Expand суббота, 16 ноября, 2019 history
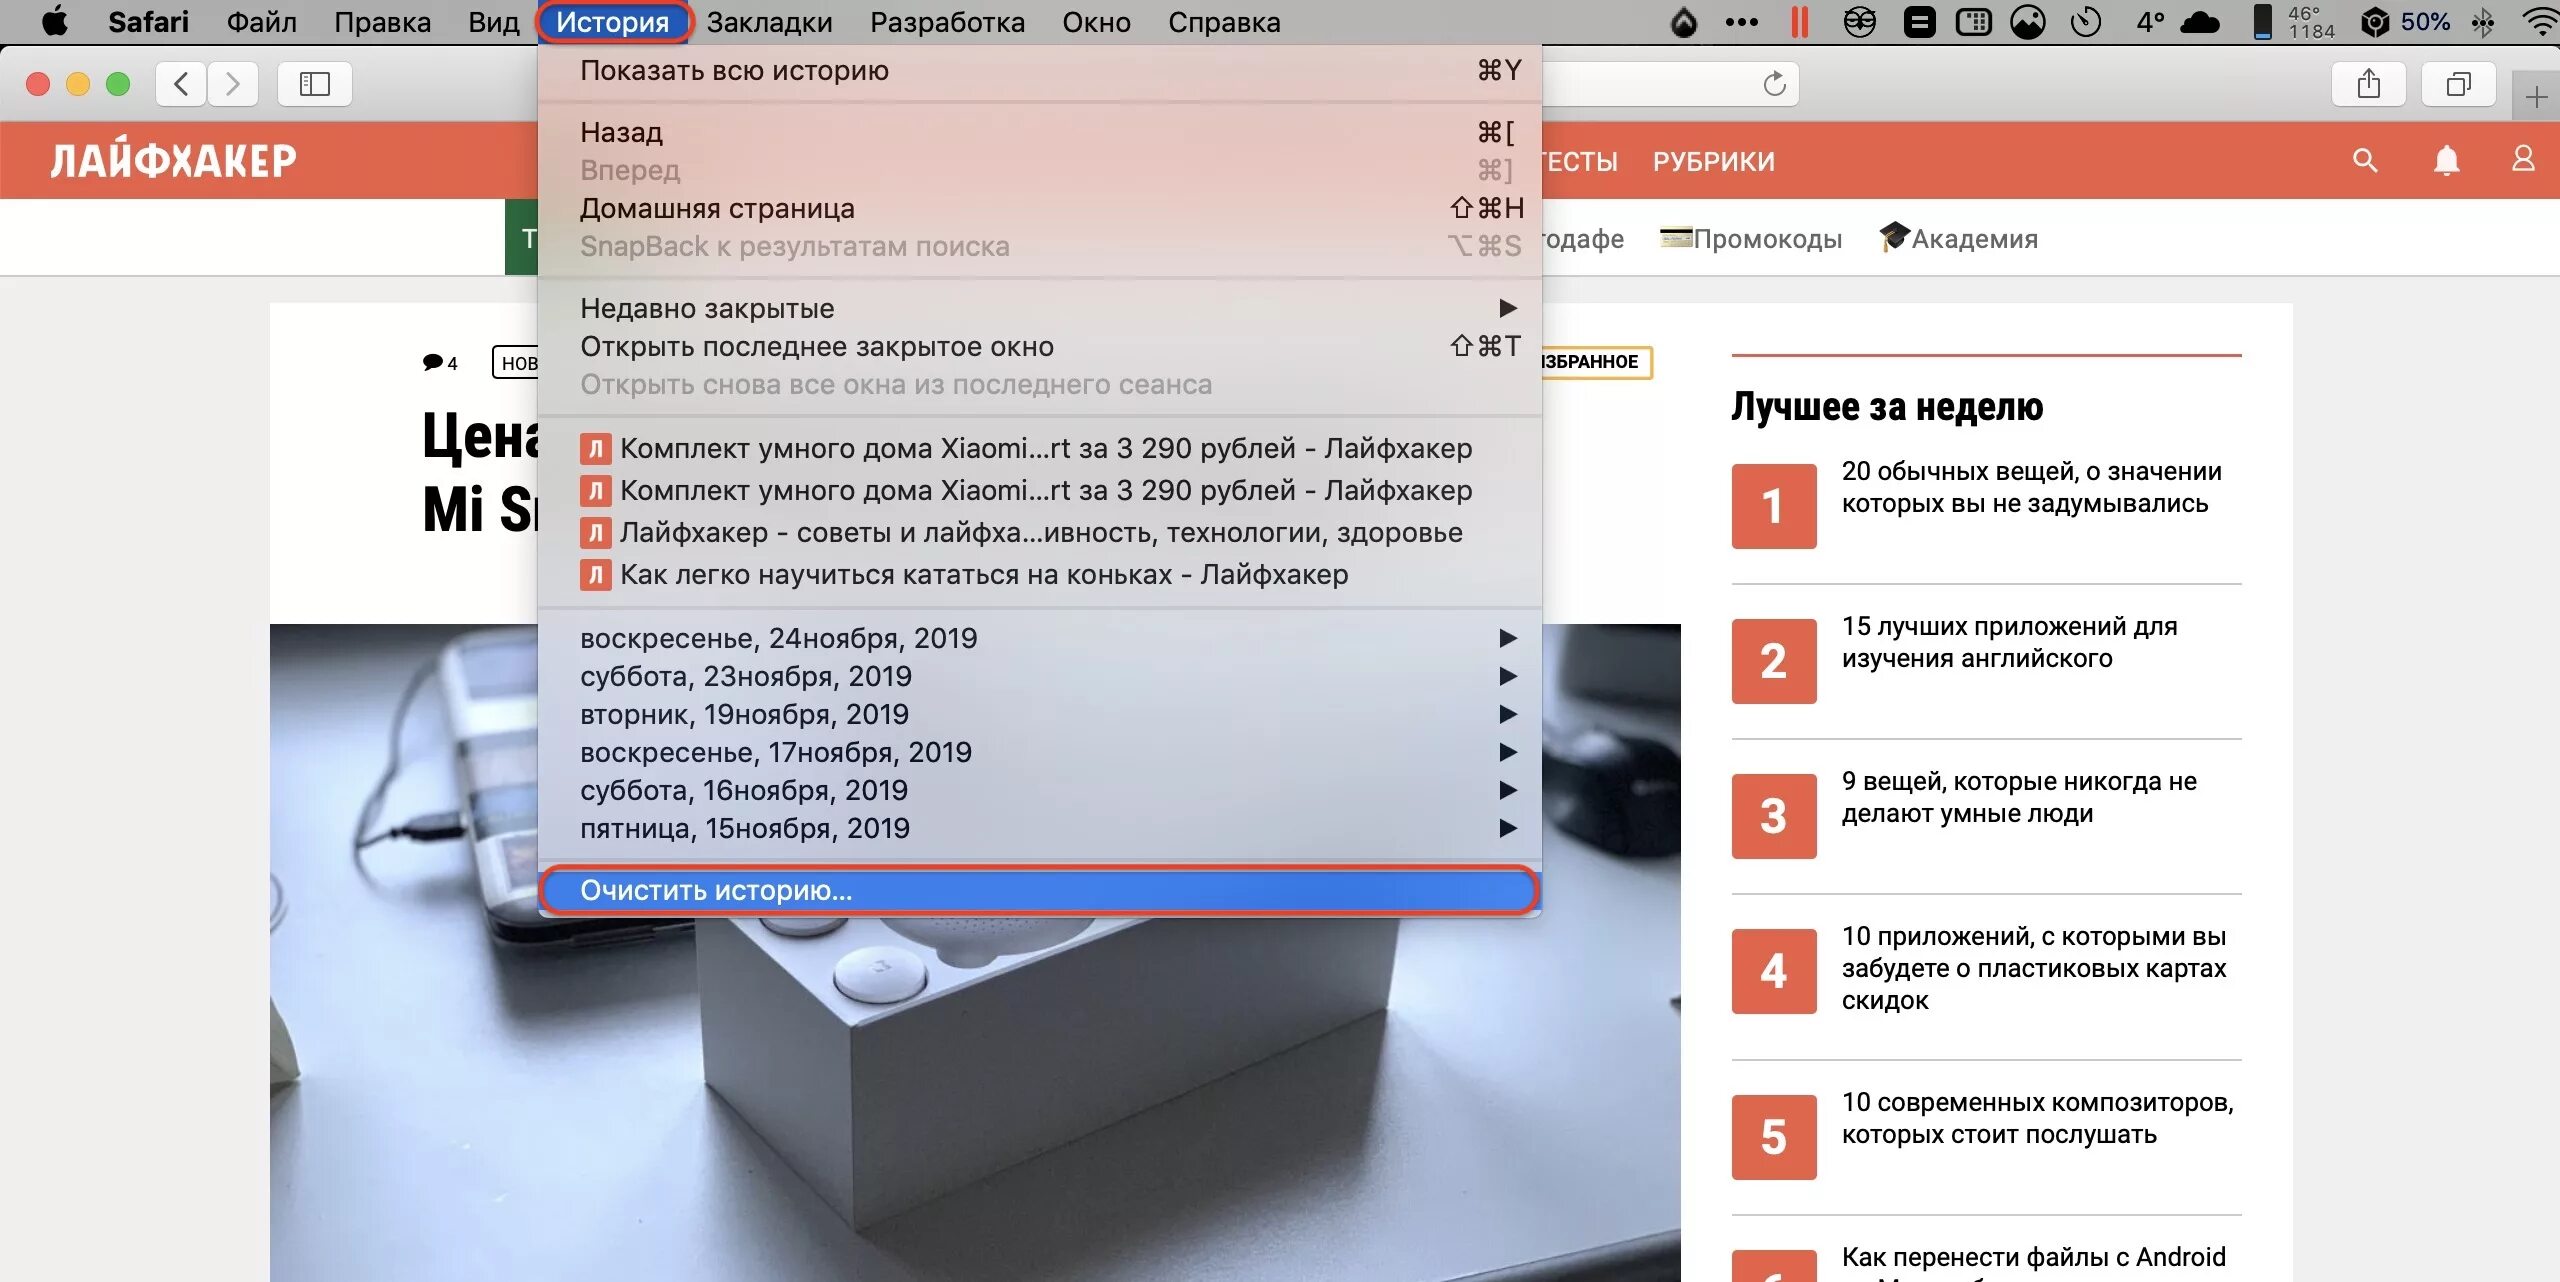Image resolution: width=2560 pixels, height=1282 pixels. tap(1040, 791)
